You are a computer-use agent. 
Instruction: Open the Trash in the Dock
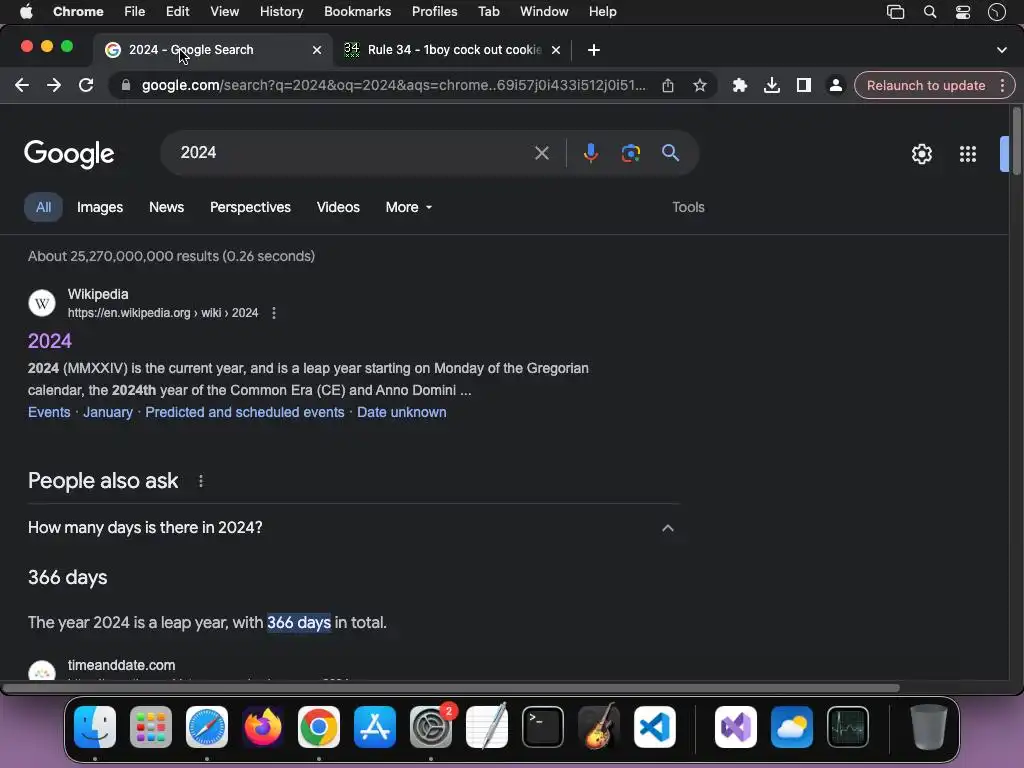click(929, 727)
